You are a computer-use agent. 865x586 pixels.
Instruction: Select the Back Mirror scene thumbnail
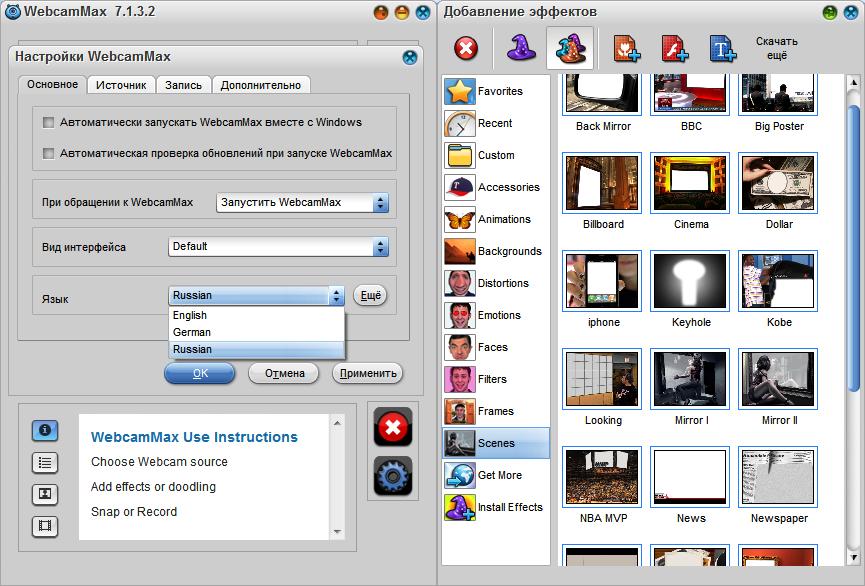(x=602, y=94)
